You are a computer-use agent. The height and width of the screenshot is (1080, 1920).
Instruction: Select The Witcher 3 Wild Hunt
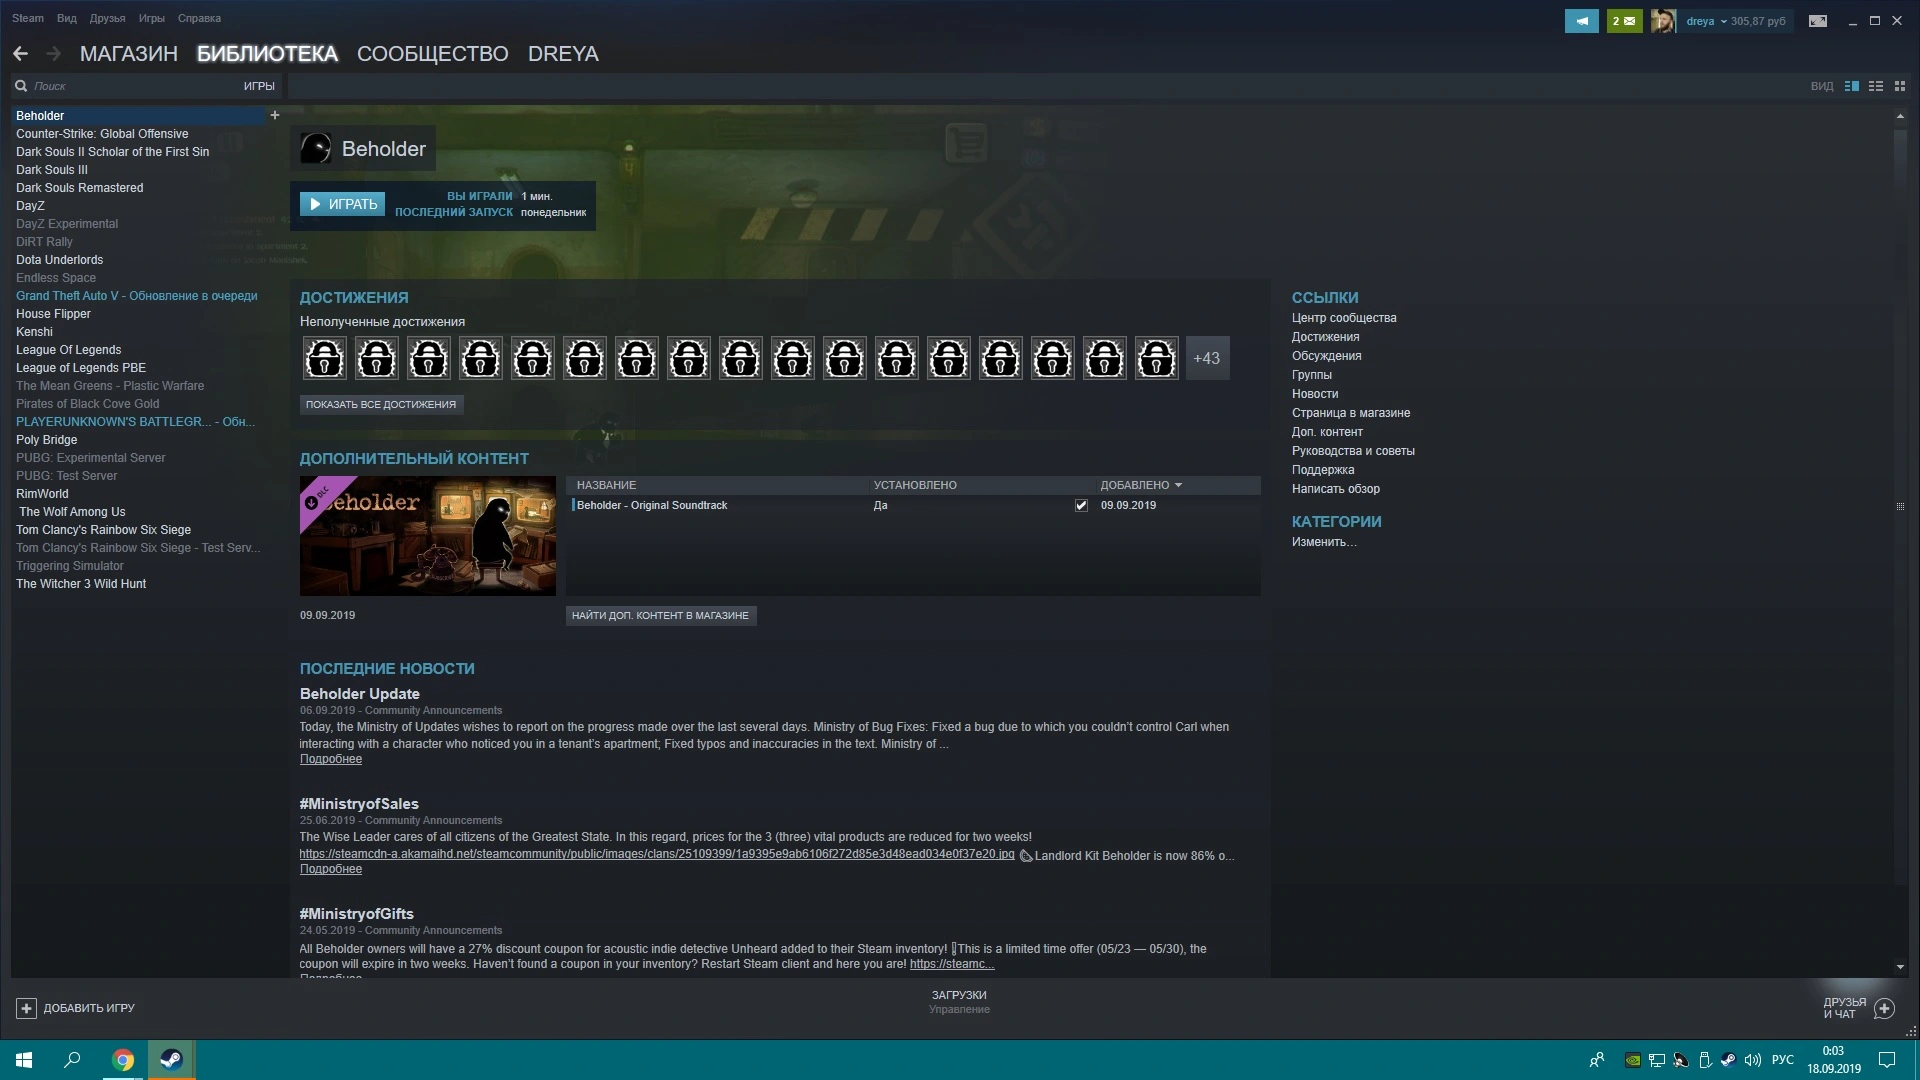coord(81,584)
